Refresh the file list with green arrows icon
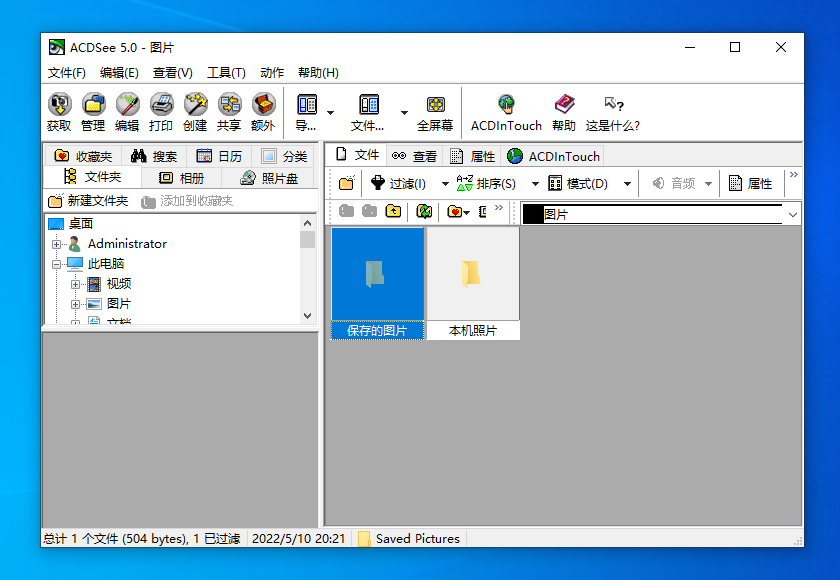Image resolution: width=840 pixels, height=580 pixels. click(x=424, y=211)
